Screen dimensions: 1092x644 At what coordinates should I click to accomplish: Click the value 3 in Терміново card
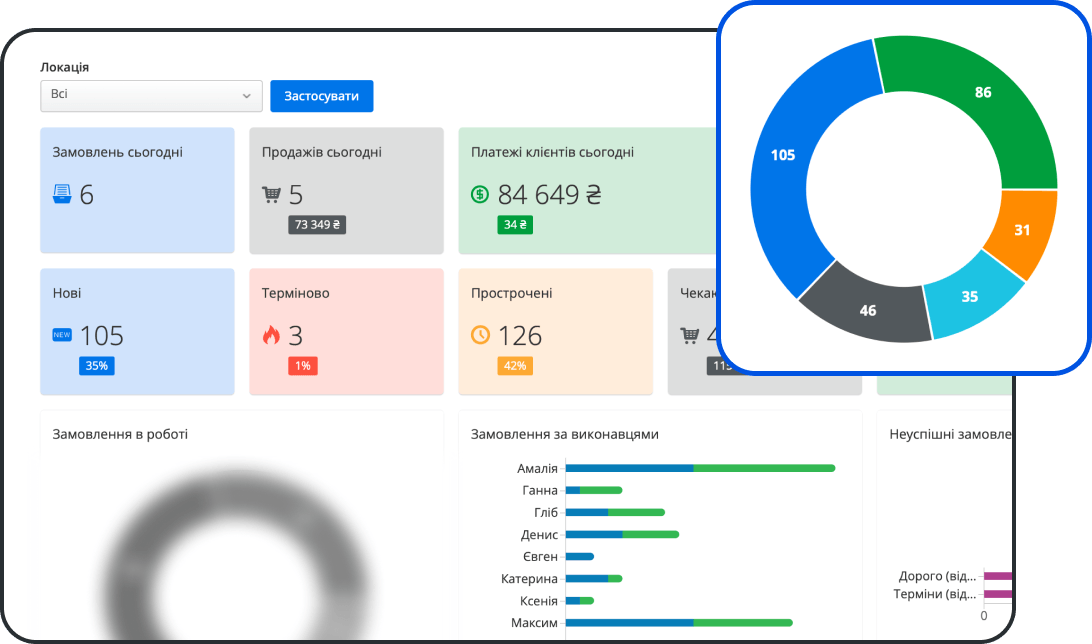[296, 336]
